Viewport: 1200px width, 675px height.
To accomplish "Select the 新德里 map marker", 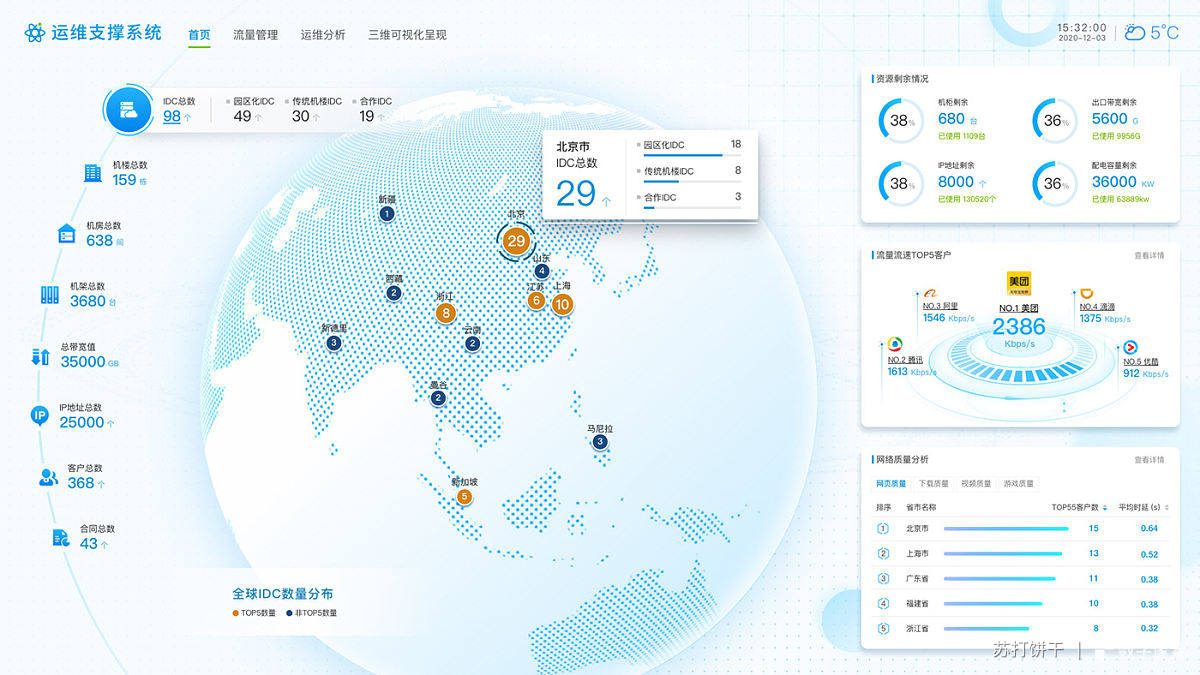I will [334, 342].
